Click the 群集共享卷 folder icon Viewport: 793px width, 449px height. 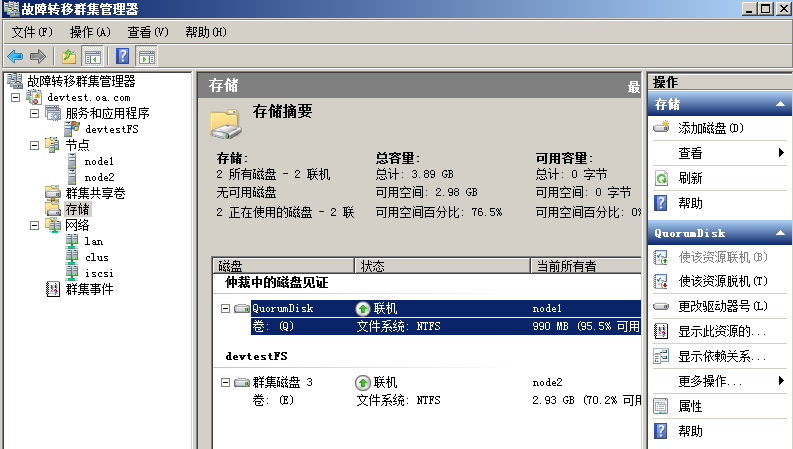tap(53, 193)
